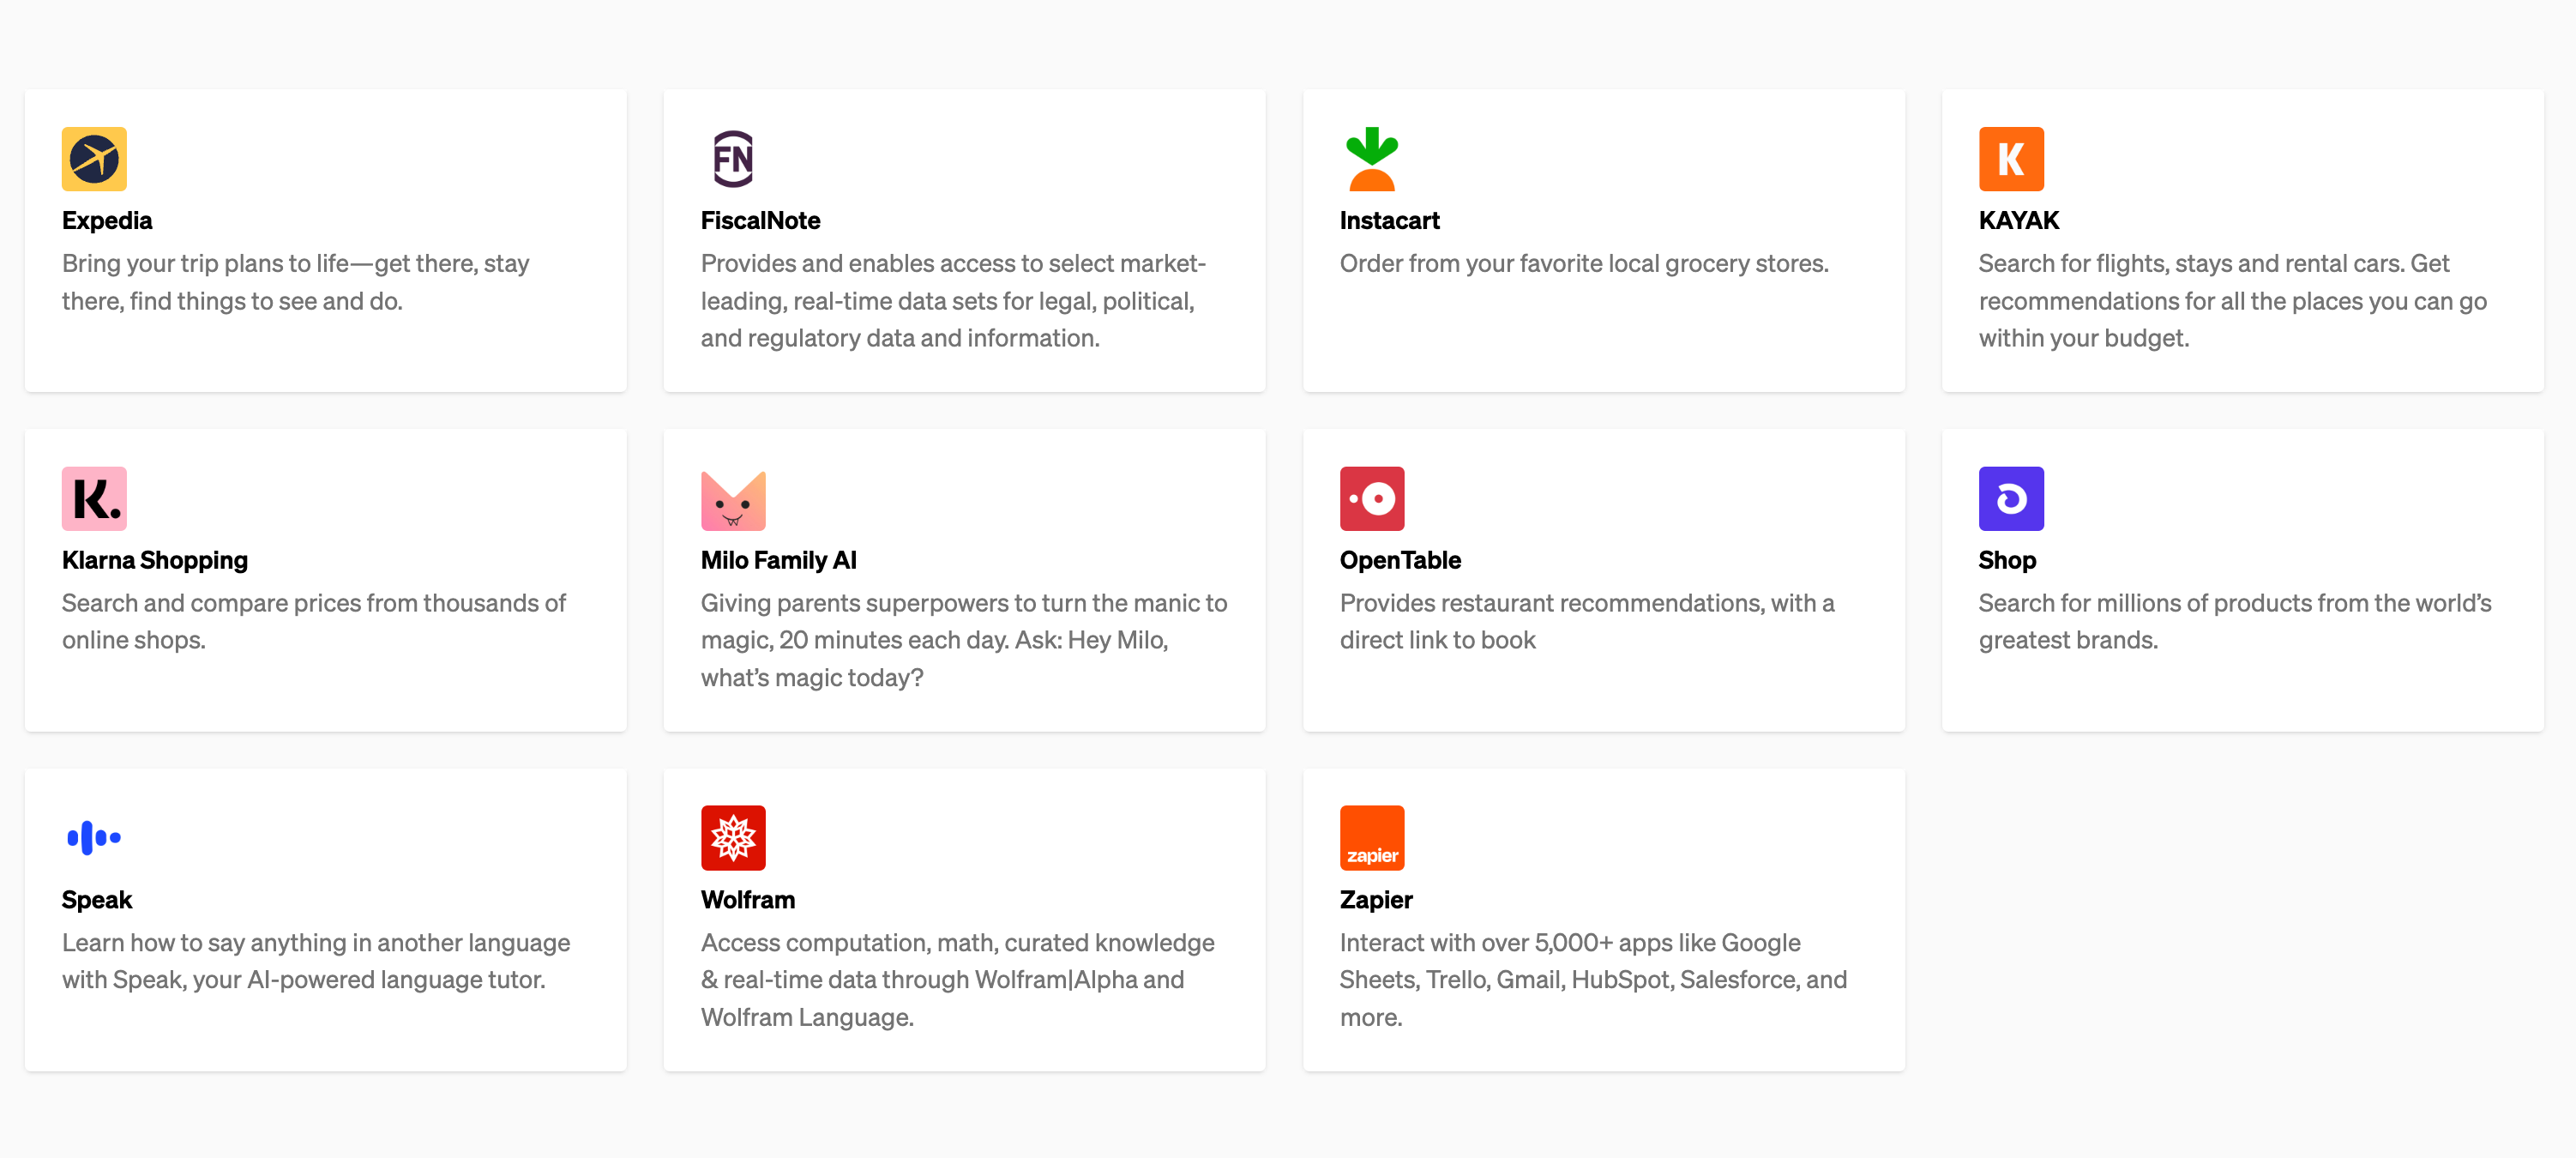Screen dimensions: 2576x1158
Task: Open the pink Klarna K. icon
Action: 94,498
